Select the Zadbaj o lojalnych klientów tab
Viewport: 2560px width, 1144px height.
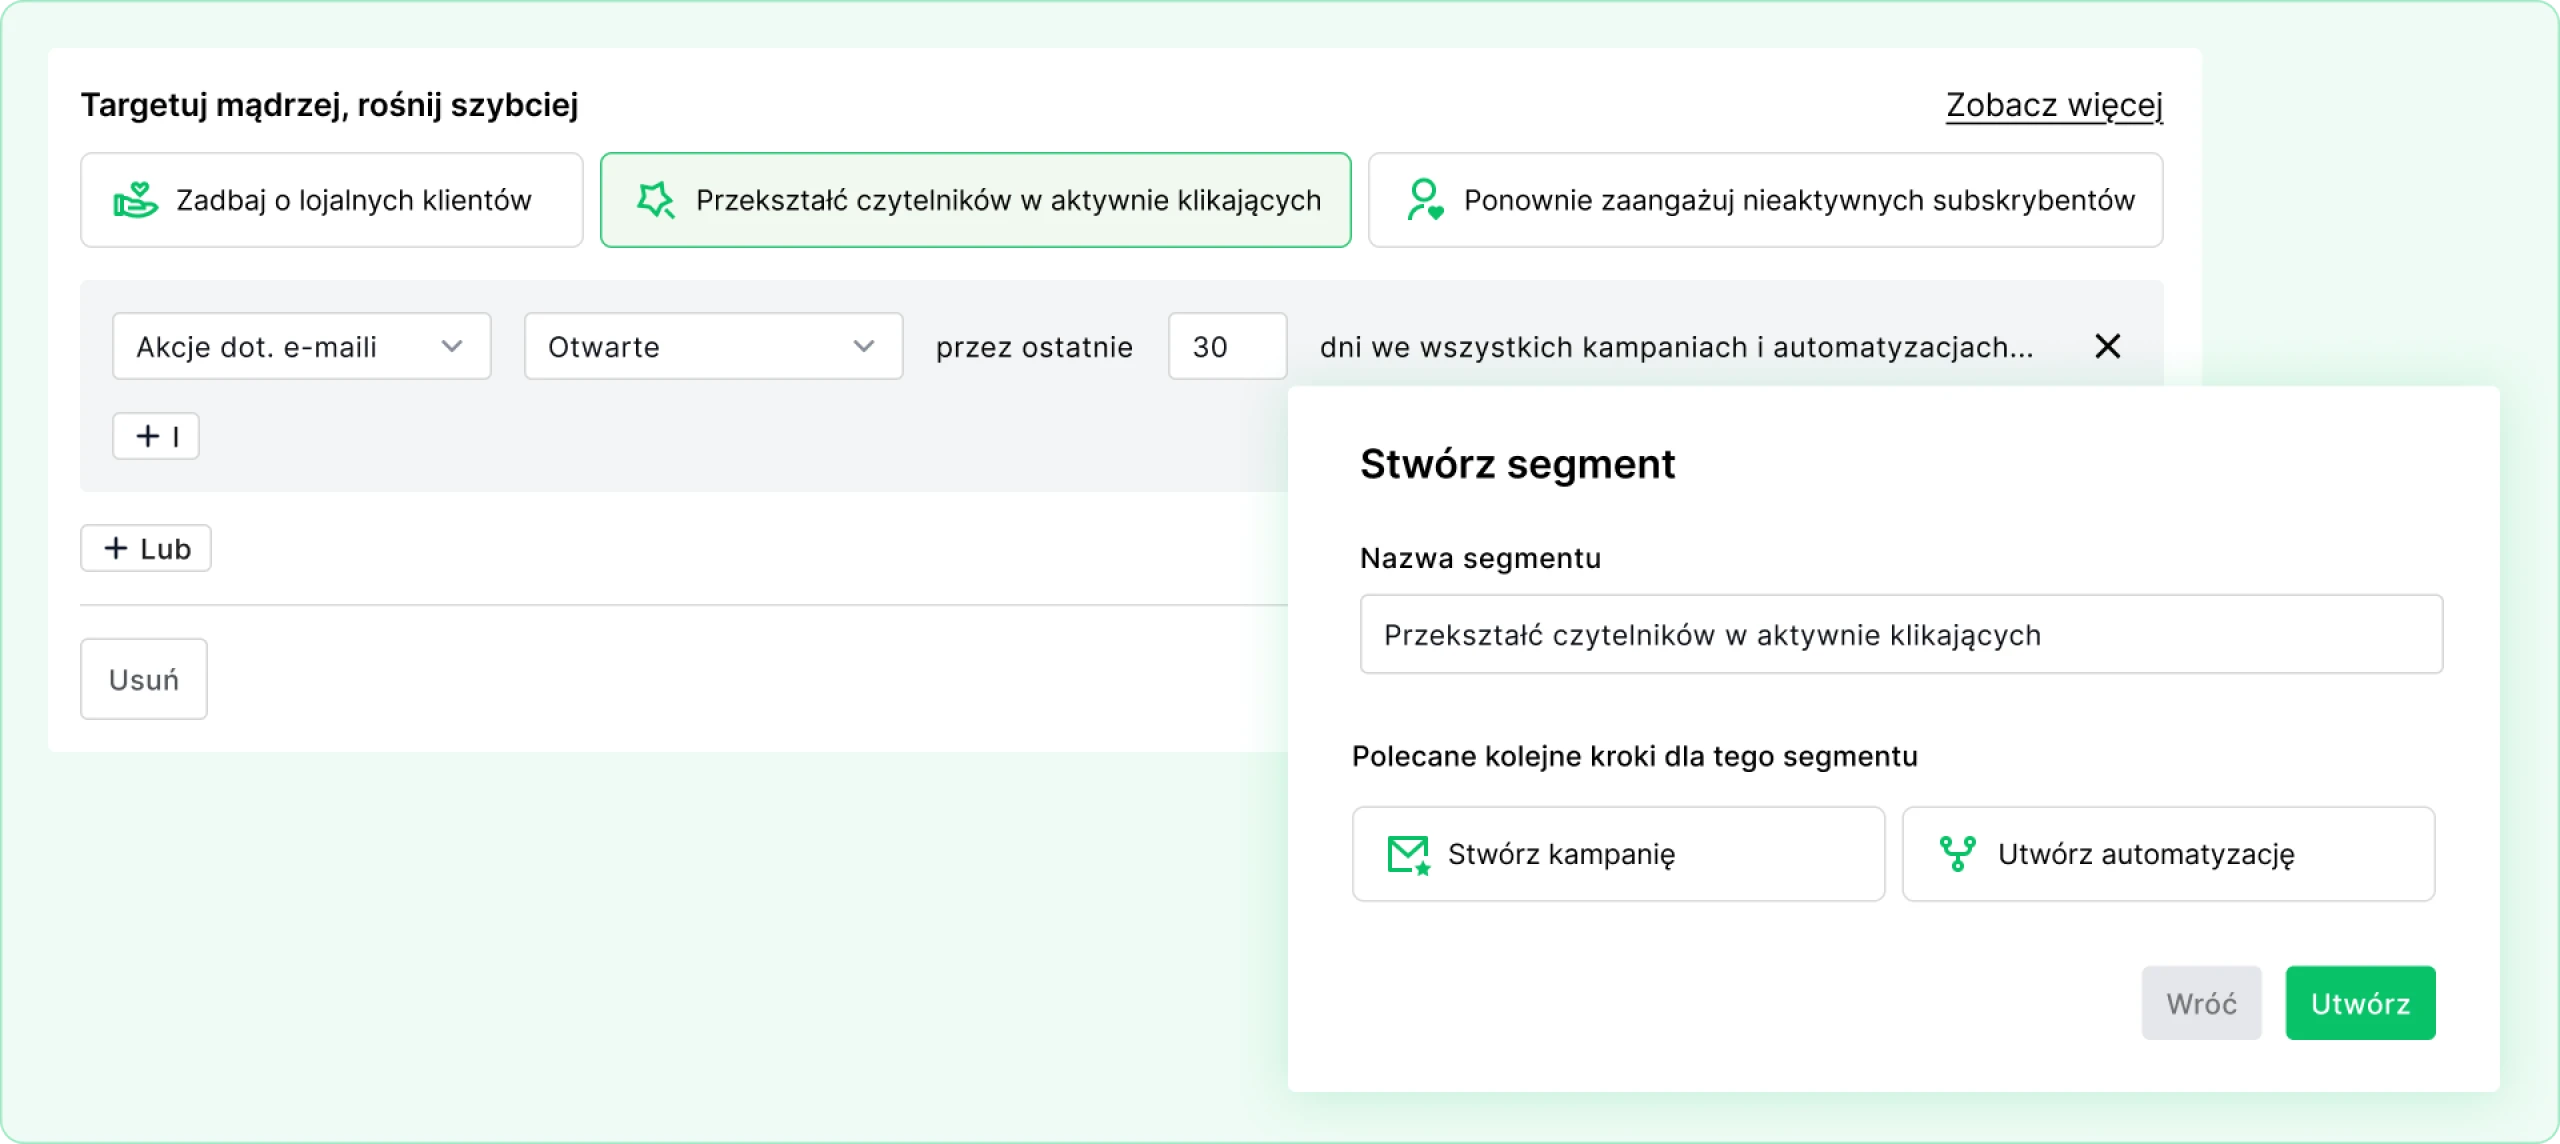331,200
